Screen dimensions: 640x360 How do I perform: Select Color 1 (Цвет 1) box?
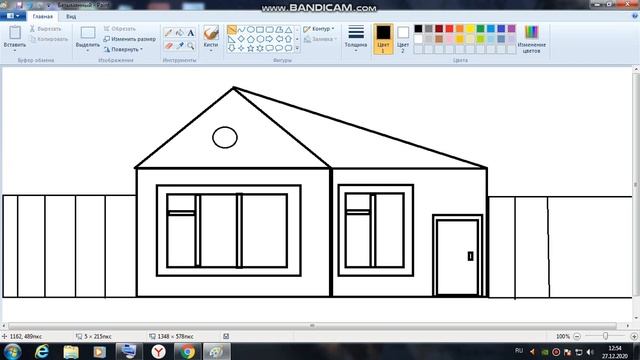pyautogui.click(x=383, y=39)
